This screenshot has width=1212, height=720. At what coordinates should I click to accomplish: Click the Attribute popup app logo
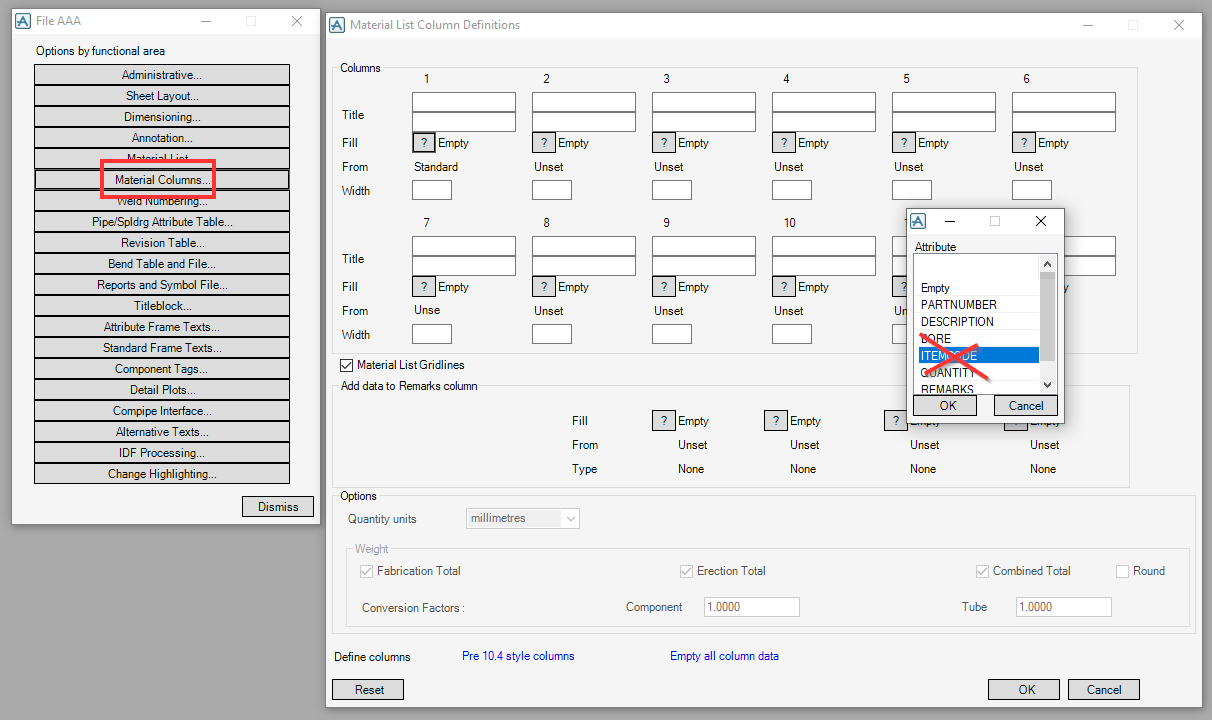tap(918, 221)
